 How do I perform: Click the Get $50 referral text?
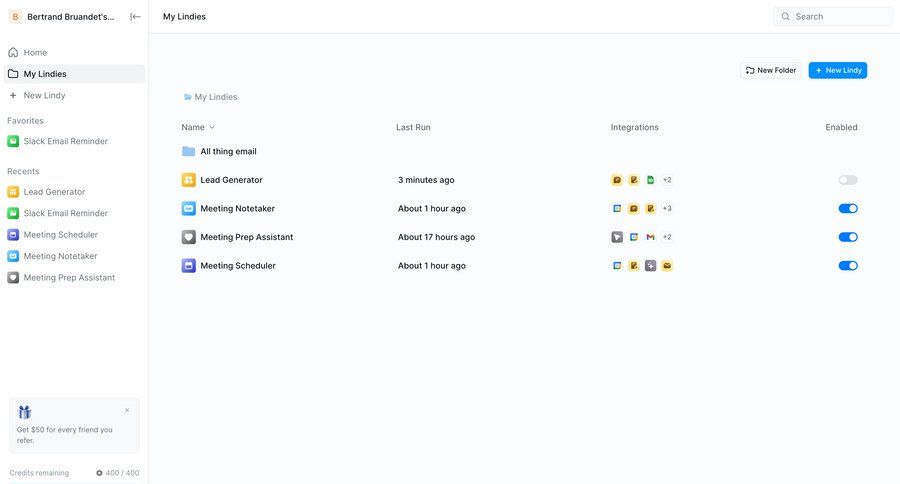[x=64, y=435]
